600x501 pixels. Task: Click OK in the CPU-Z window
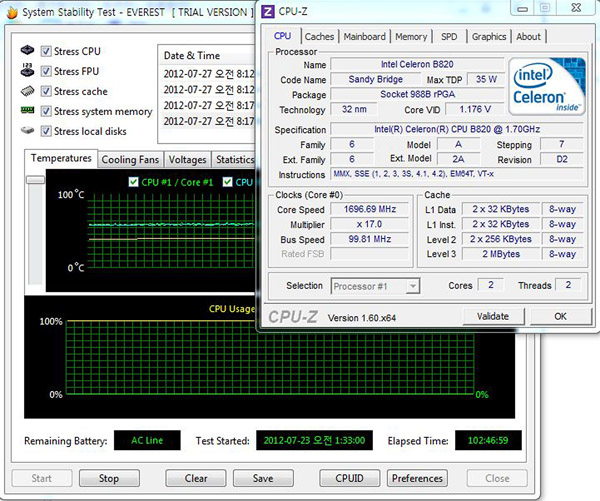[561, 317]
